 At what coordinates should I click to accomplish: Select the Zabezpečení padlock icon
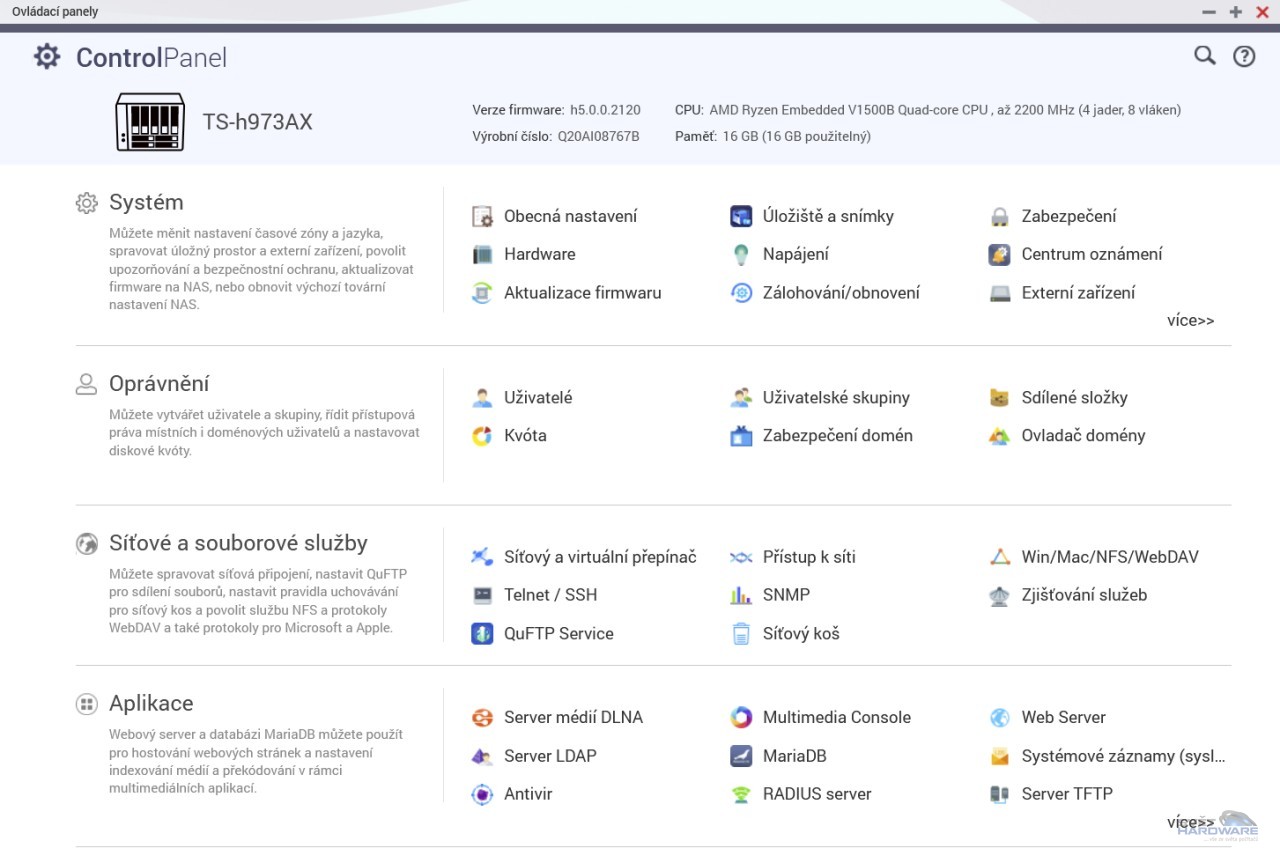(x=999, y=217)
